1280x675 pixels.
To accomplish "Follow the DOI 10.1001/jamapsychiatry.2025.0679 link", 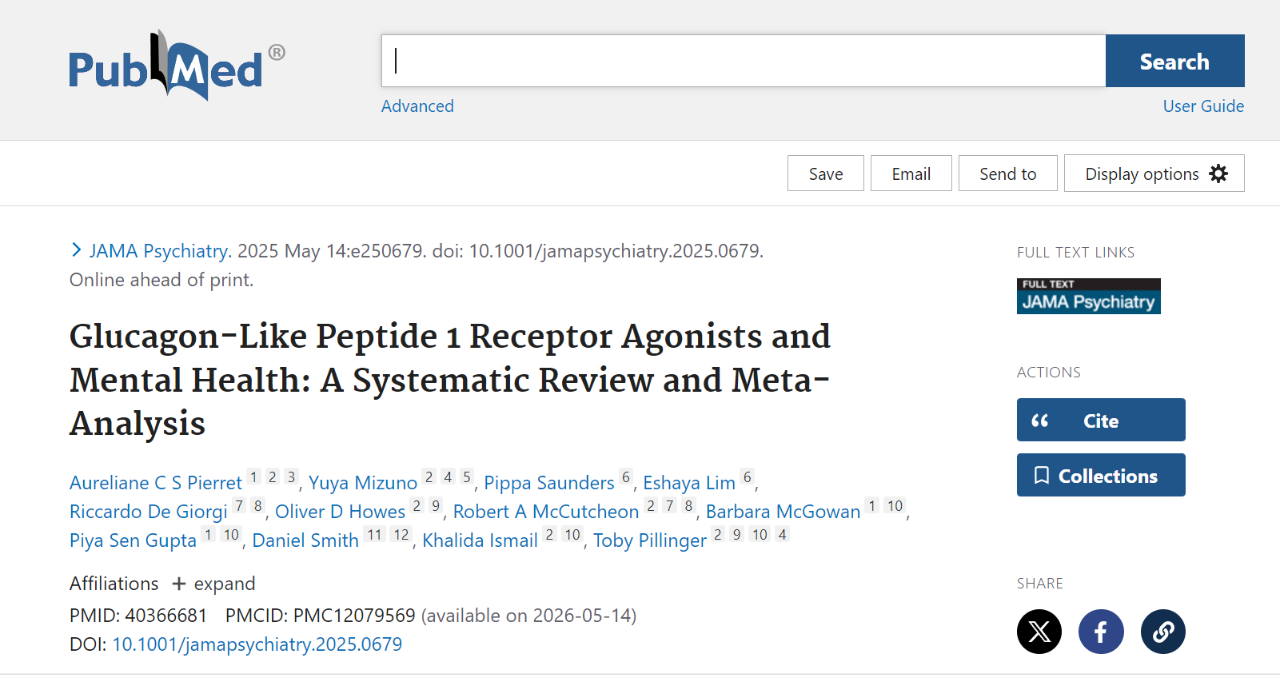I will tap(257, 644).
